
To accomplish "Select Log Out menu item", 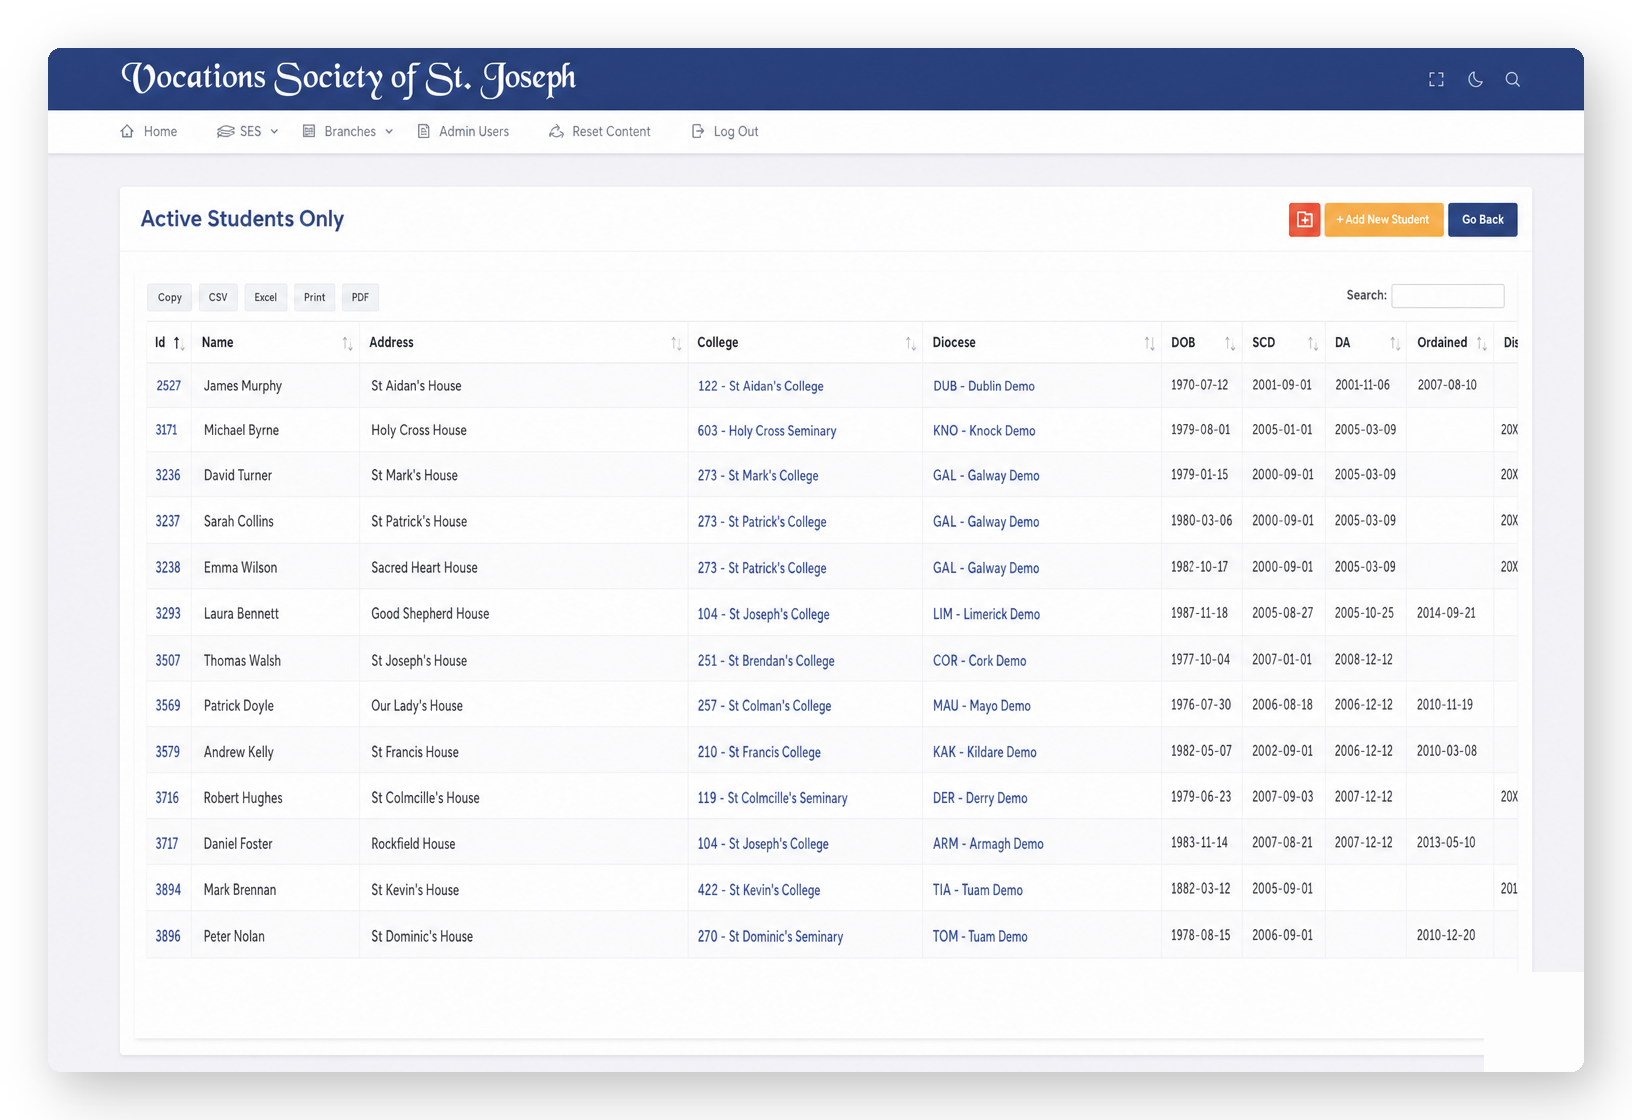I will (x=725, y=131).
